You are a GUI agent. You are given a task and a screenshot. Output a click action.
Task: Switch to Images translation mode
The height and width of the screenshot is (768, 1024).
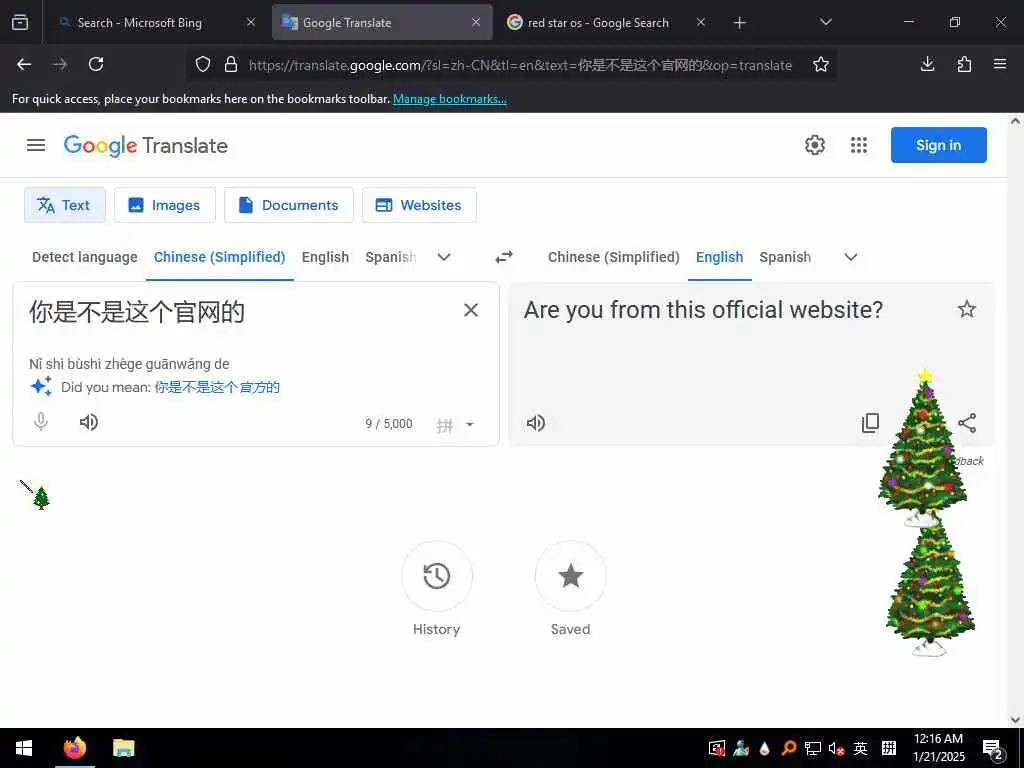(x=165, y=205)
